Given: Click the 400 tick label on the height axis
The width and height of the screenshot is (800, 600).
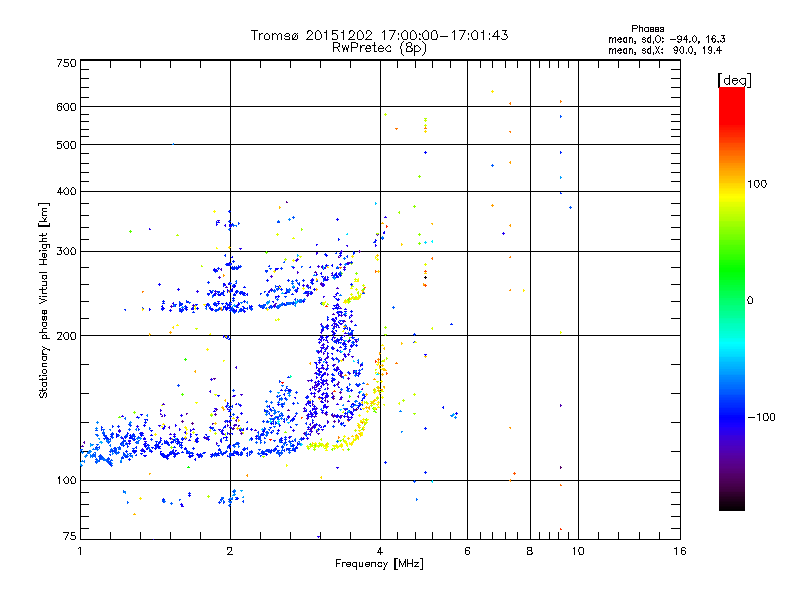Looking at the screenshot, I should point(66,192).
